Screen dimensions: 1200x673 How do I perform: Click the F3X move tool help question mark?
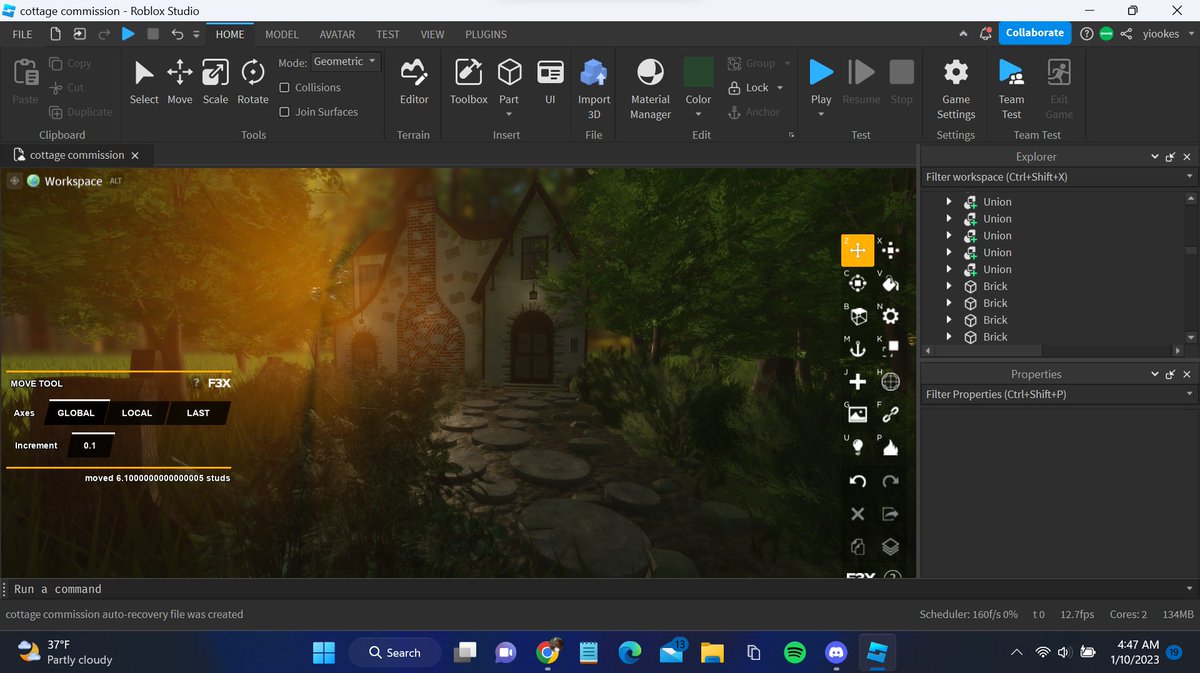196,384
